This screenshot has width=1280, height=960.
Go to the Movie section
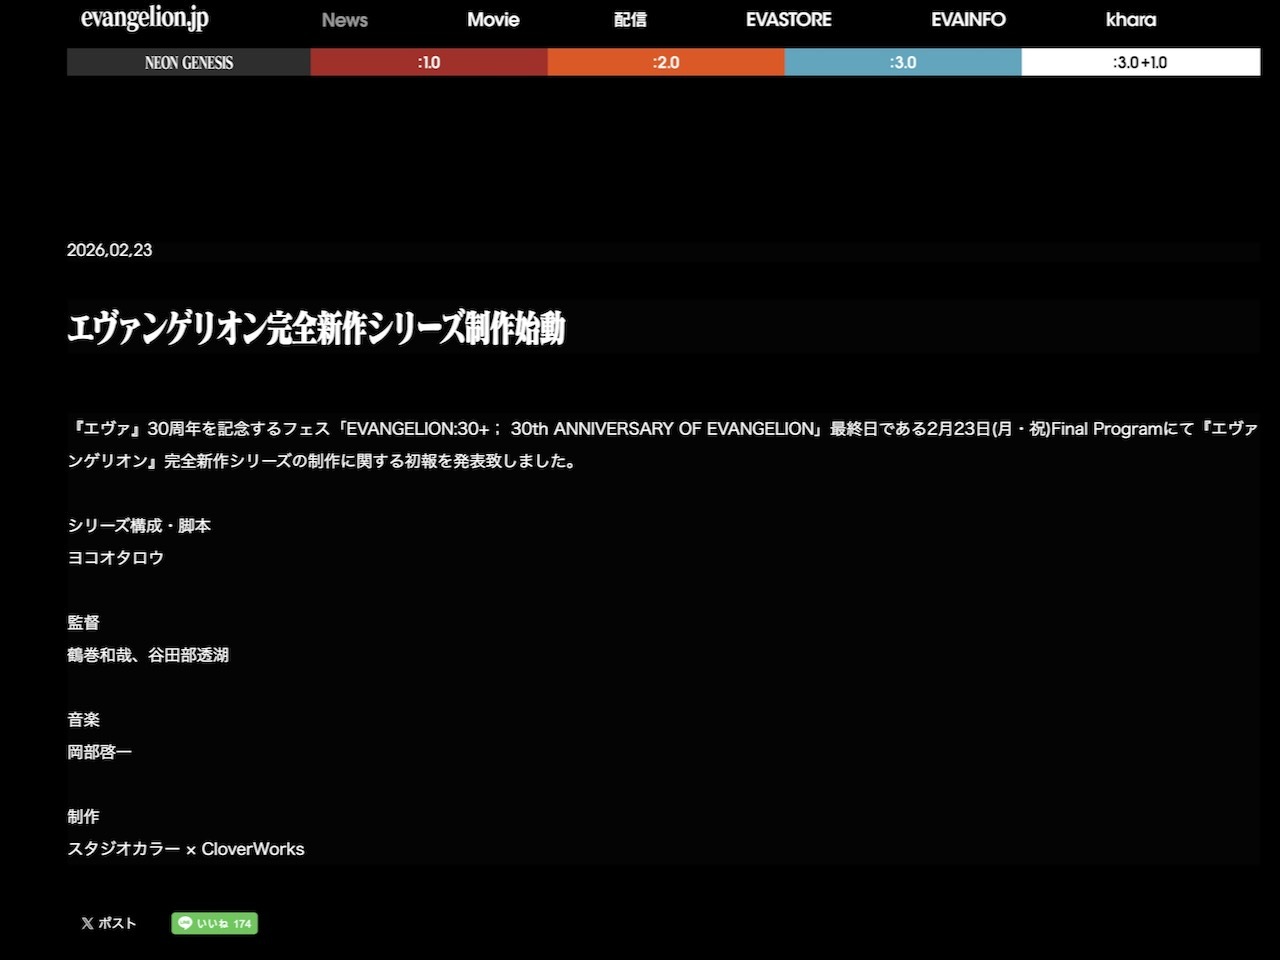pyautogui.click(x=493, y=20)
